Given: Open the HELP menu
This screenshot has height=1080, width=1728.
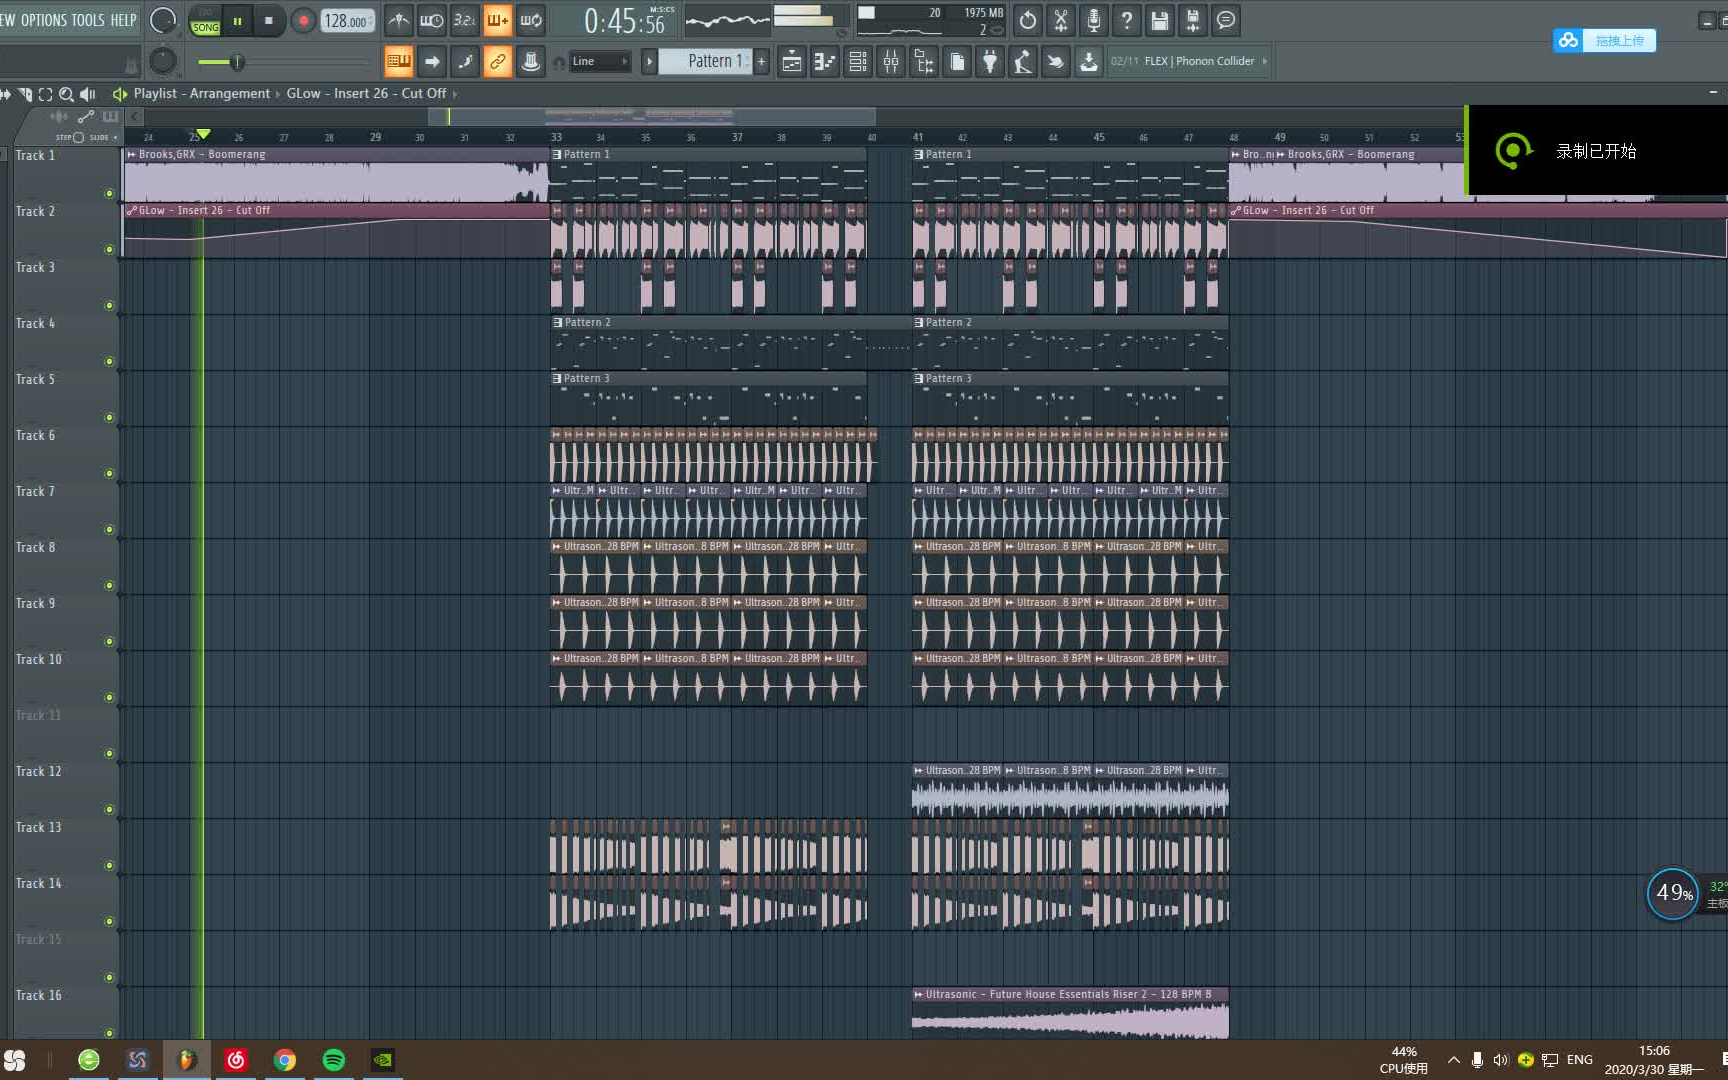Looking at the screenshot, I should tap(123, 20).
